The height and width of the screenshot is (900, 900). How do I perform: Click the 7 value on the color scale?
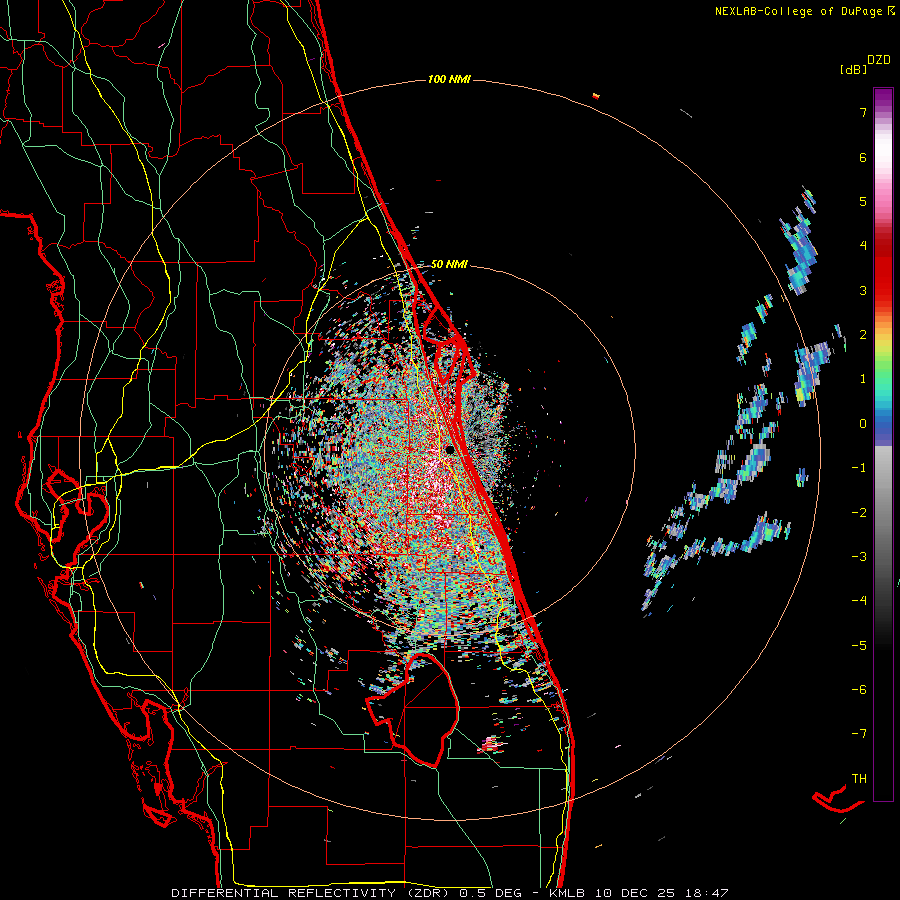coord(863,112)
